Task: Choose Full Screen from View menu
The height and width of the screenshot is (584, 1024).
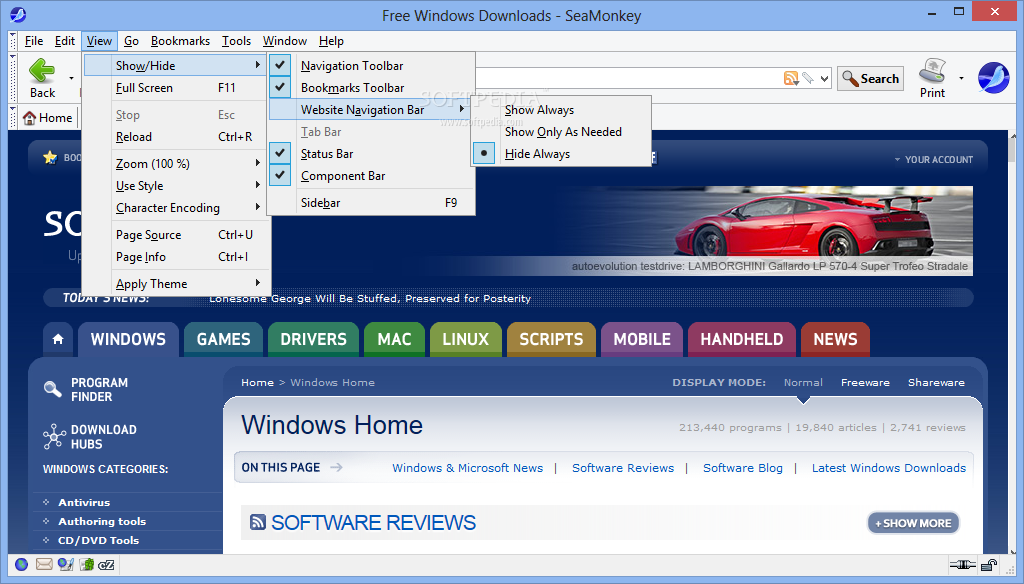Action: (x=175, y=88)
